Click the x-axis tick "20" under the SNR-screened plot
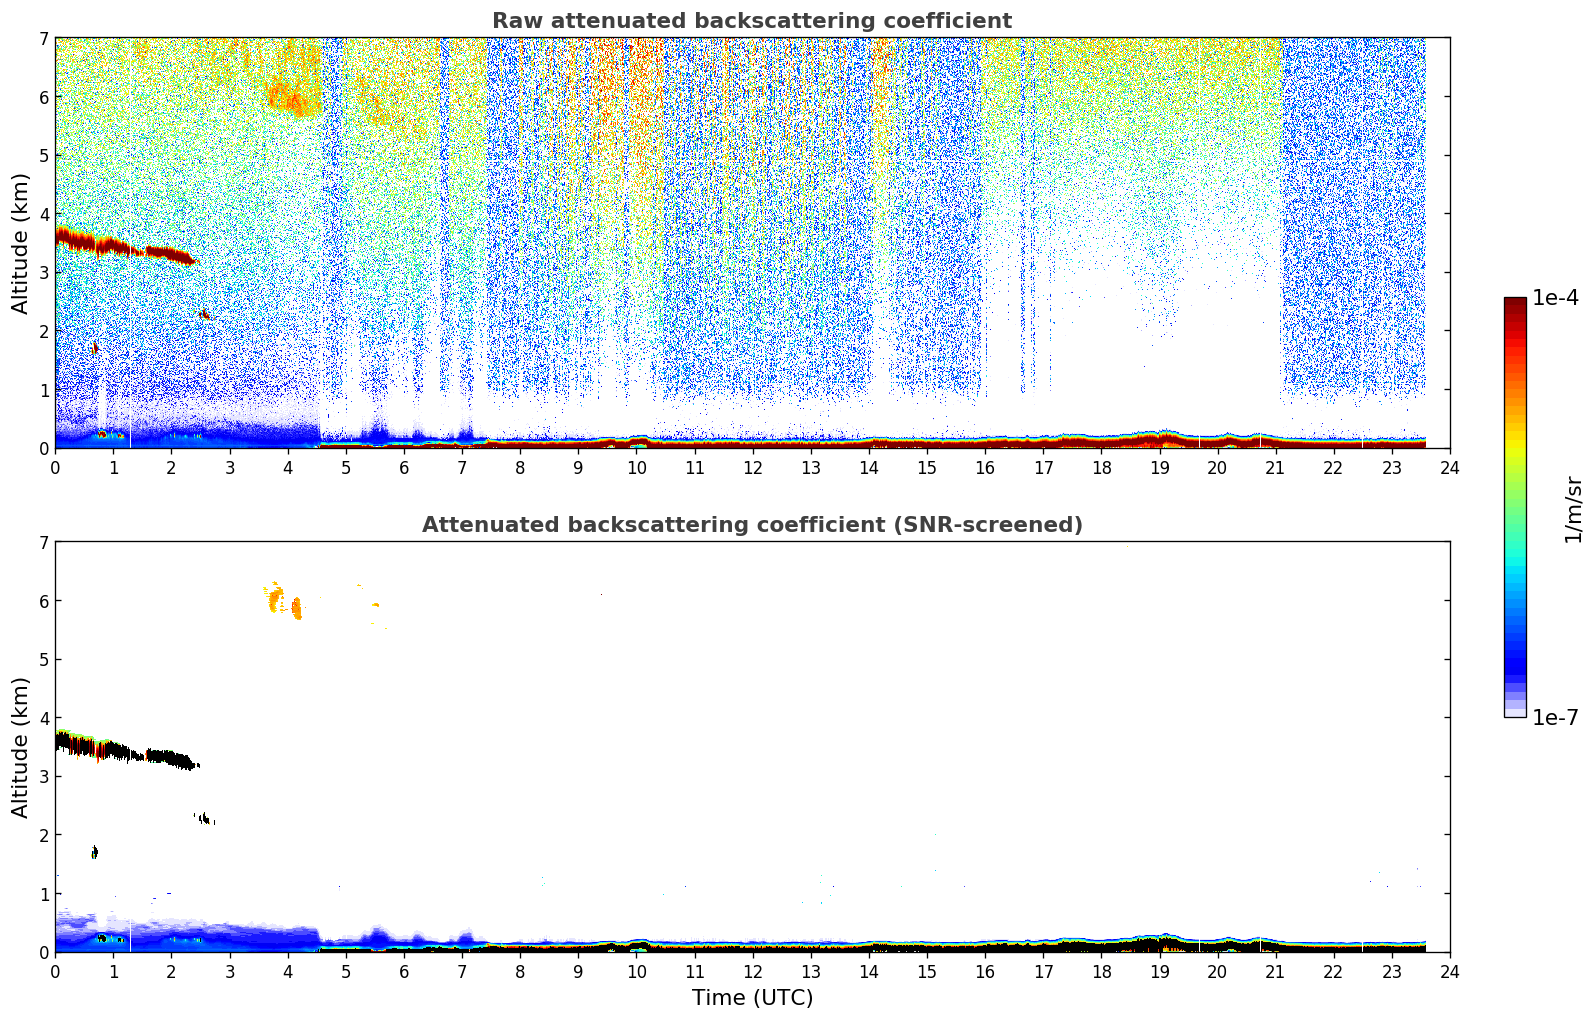The image size is (1595, 1020). point(1217,972)
